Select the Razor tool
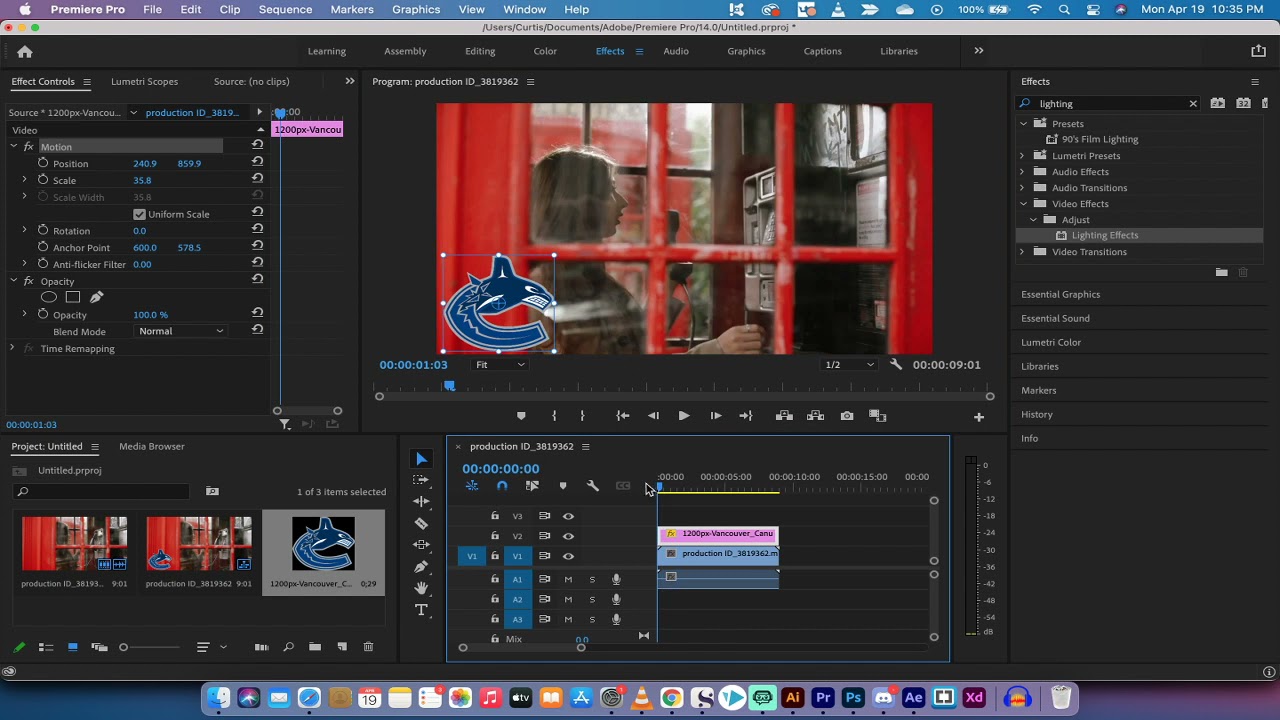The width and height of the screenshot is (1280, 720). pyautogui.click(x=421, y=523)
